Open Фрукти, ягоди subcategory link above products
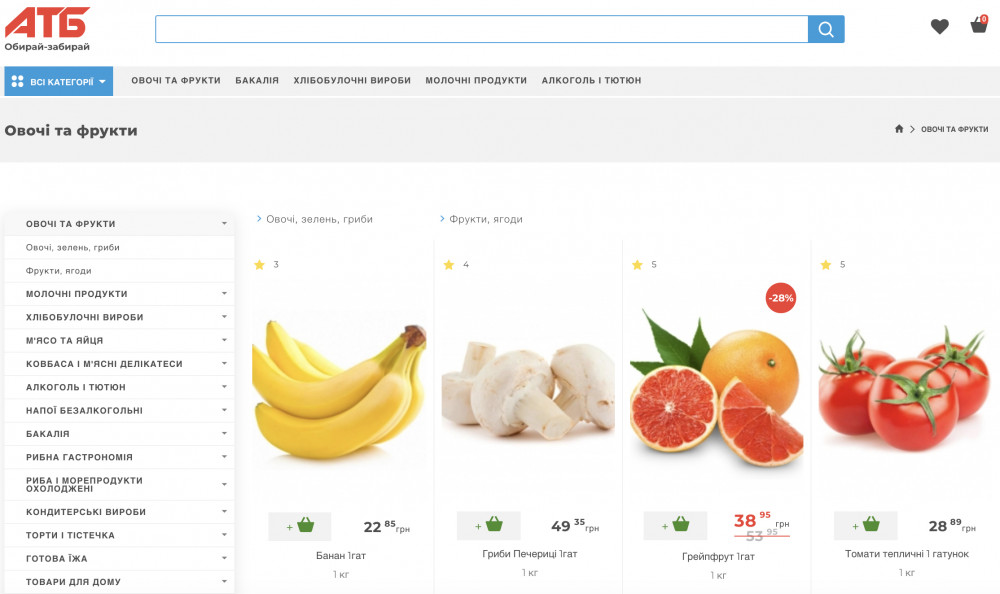This screenshot has height=594, width=1000. (x=485, y=219)
